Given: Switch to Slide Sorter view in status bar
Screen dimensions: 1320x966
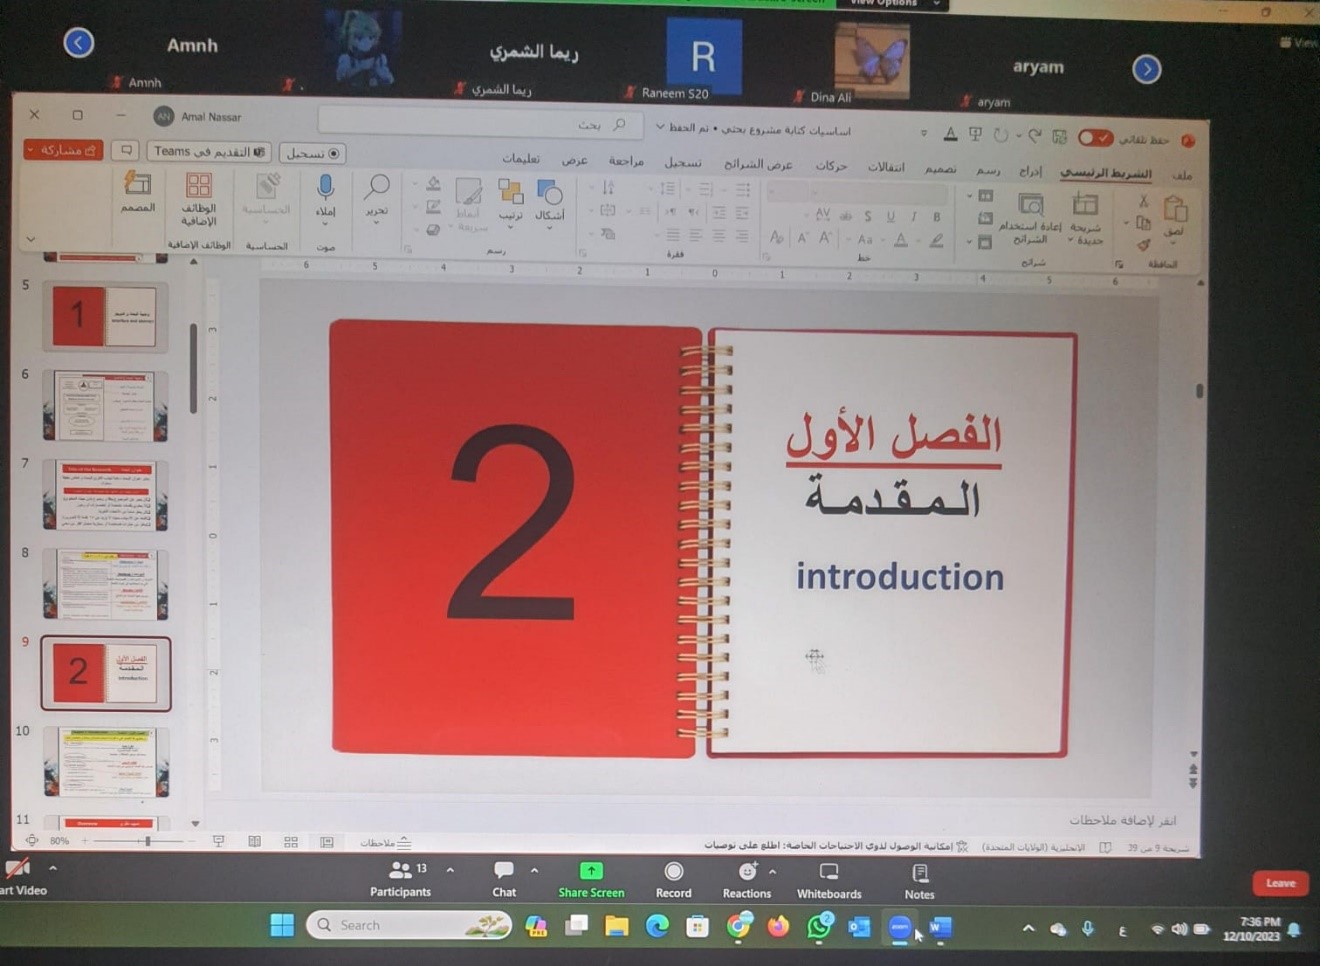Looking at the screenshot, I should [290, 843].
